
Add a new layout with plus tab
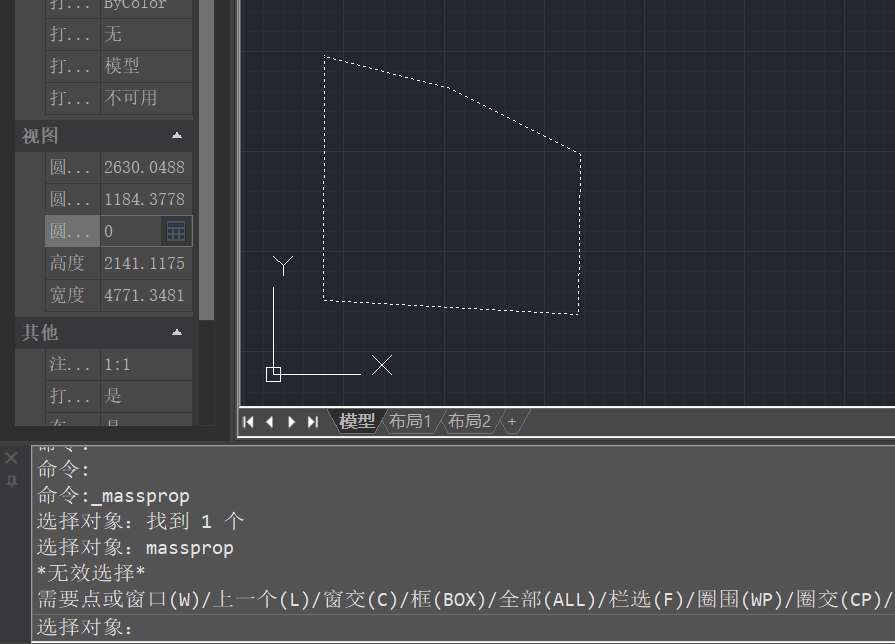512,422
